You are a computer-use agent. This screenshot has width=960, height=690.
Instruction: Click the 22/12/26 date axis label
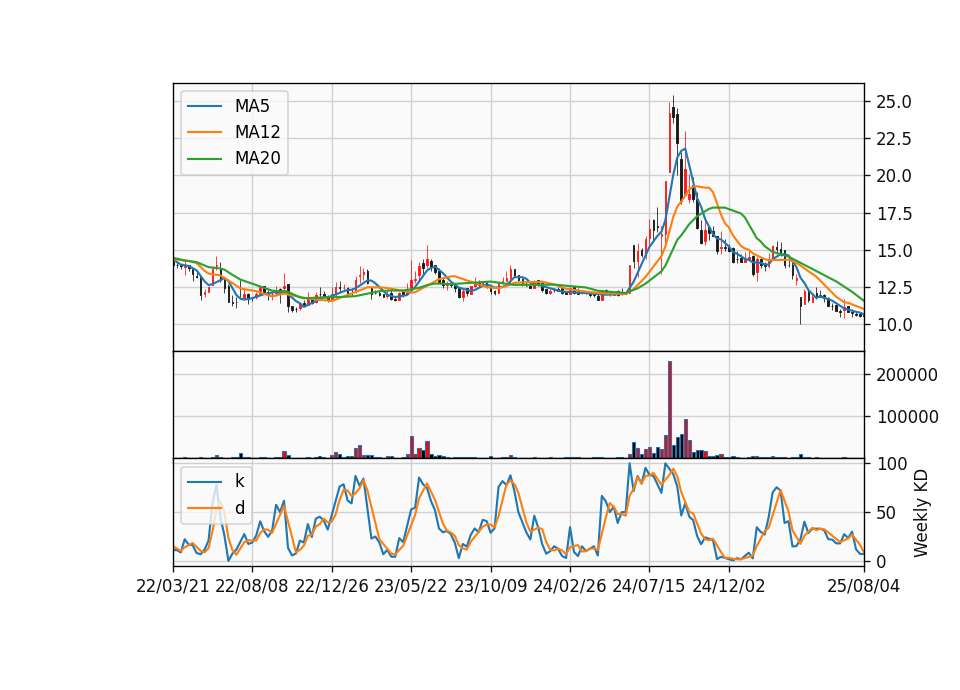pos(332,586)
